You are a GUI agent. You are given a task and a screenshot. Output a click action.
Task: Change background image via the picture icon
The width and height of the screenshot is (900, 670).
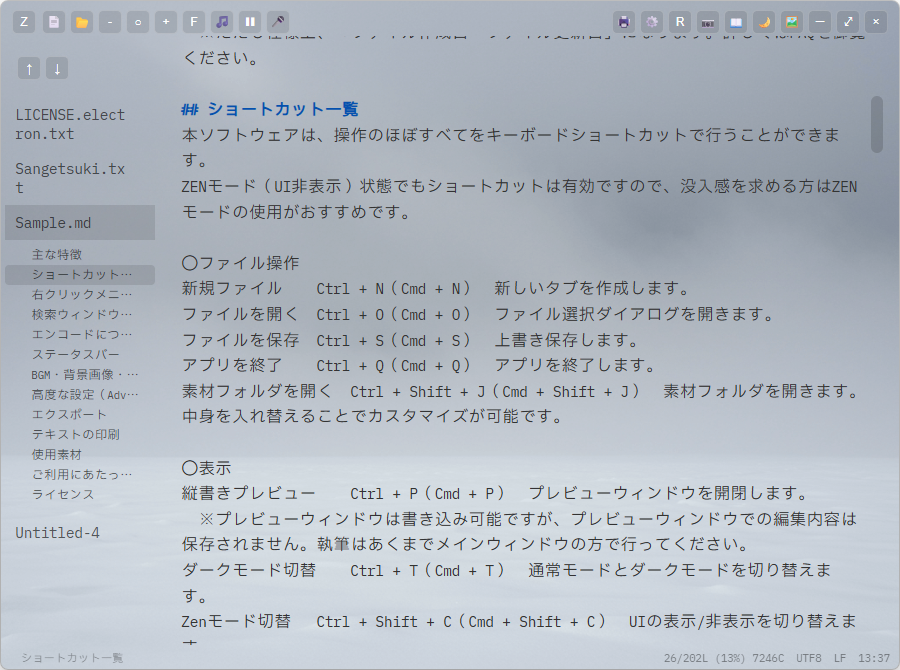pyautogui.click(x=791, y=21)
